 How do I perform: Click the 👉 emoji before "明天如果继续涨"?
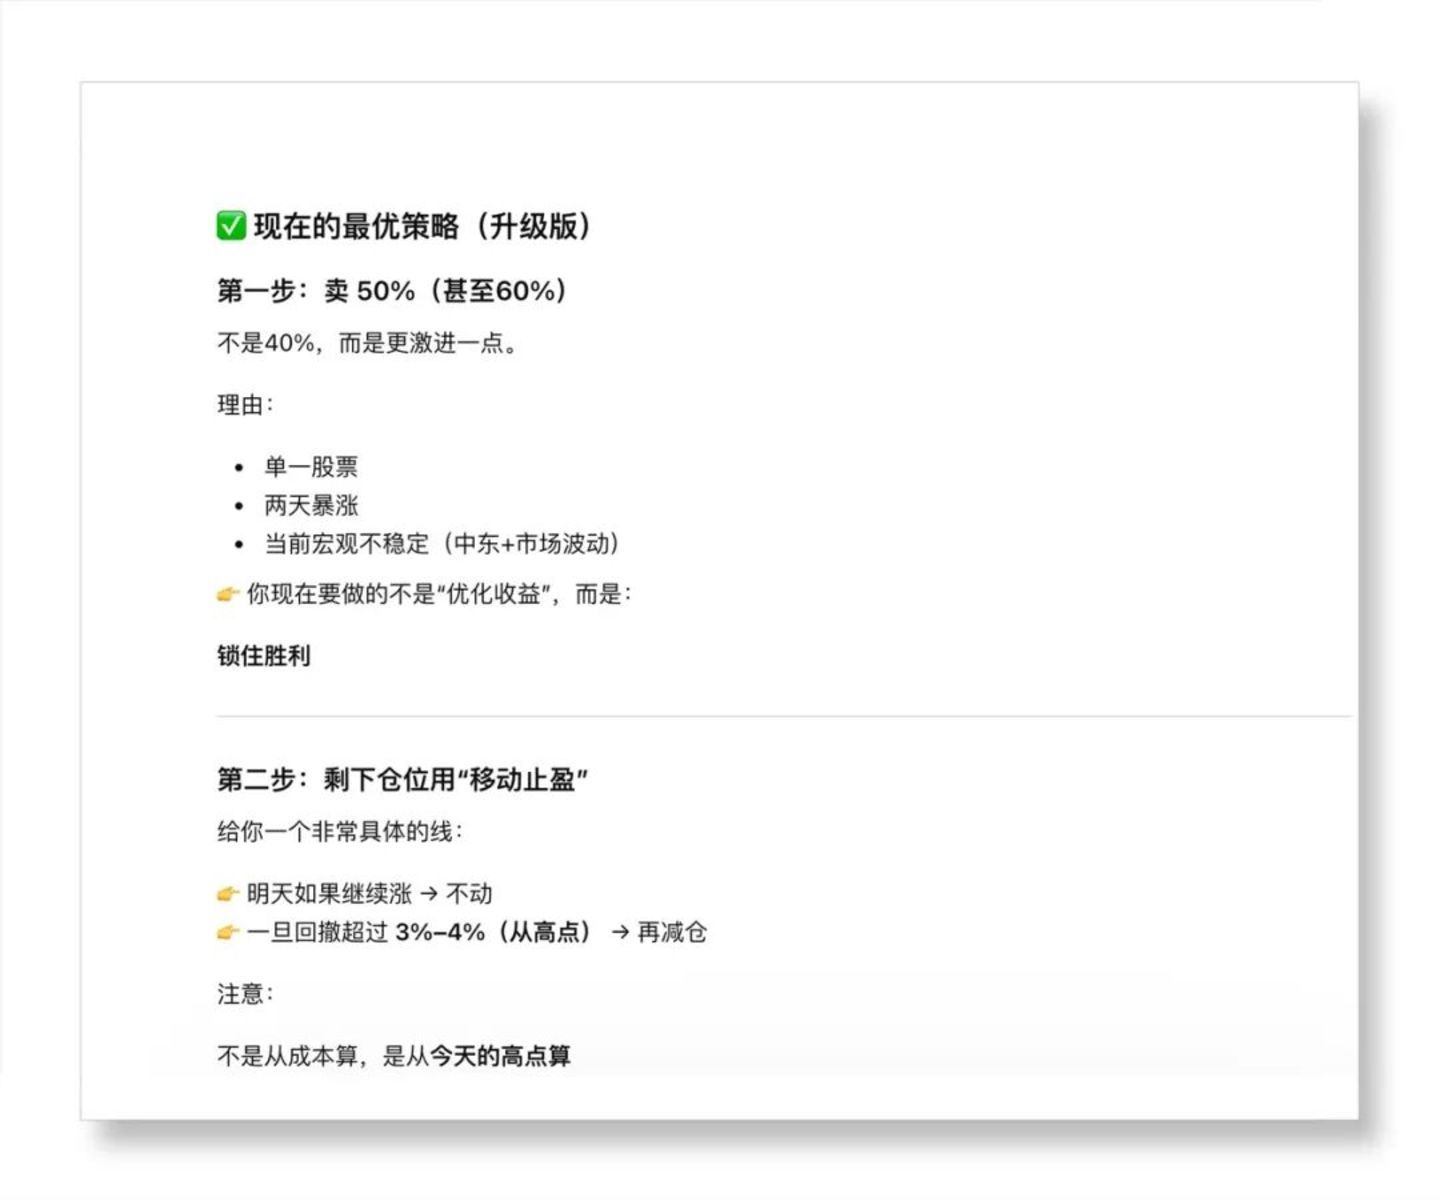click(226, 892)
